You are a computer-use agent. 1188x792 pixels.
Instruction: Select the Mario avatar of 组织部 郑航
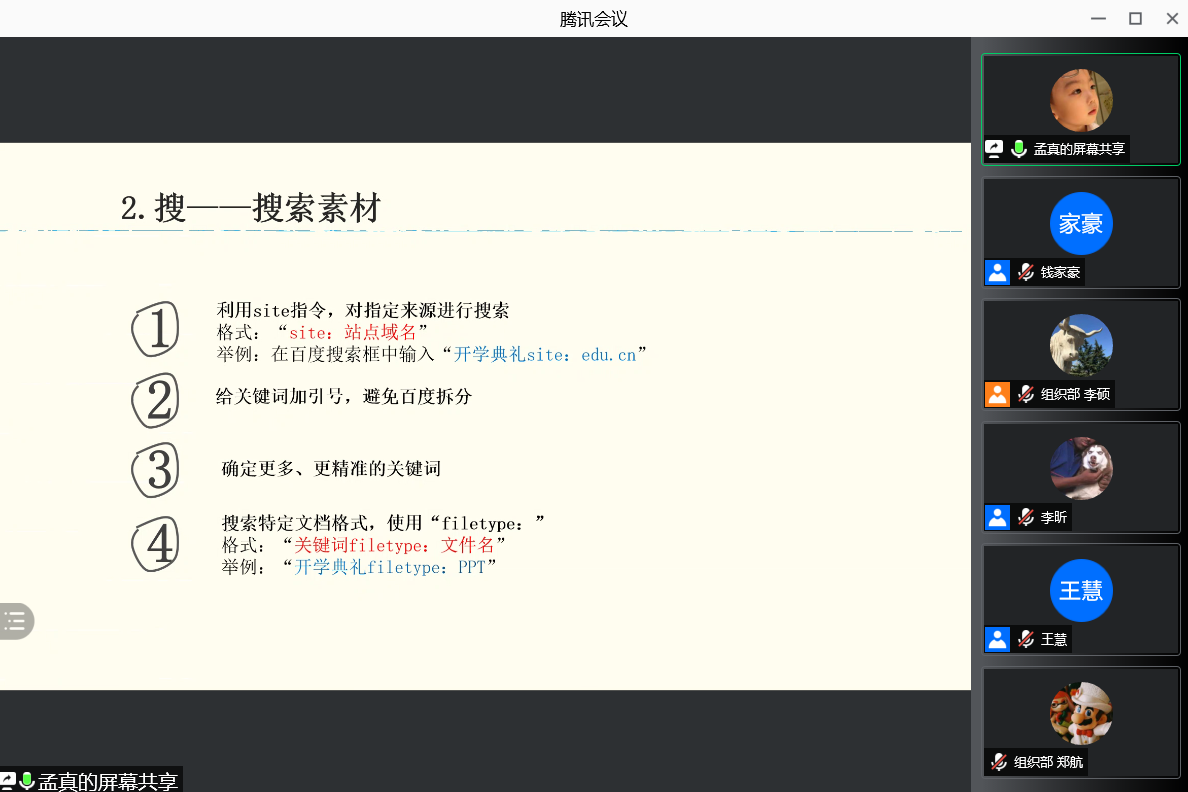pyautogui.click(x=1081, y=714)
